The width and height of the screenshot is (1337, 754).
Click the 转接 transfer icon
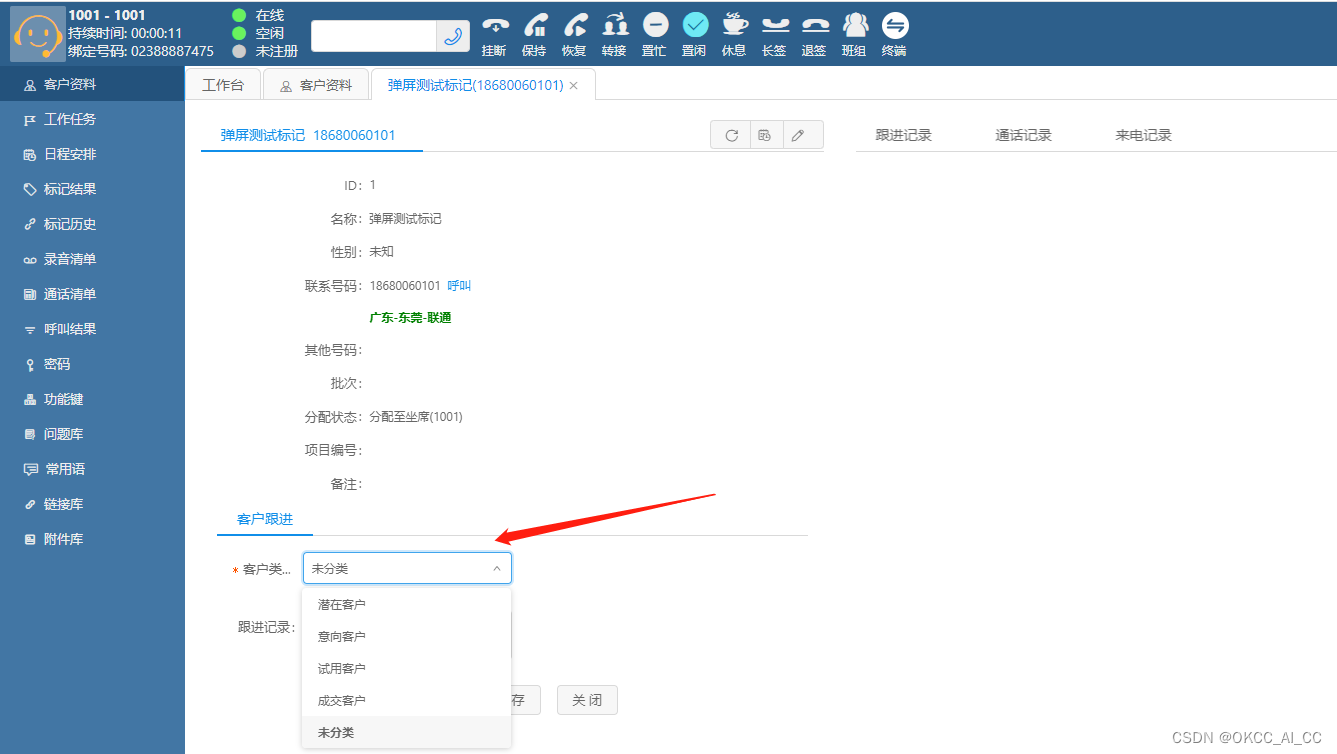click(614, 27)
